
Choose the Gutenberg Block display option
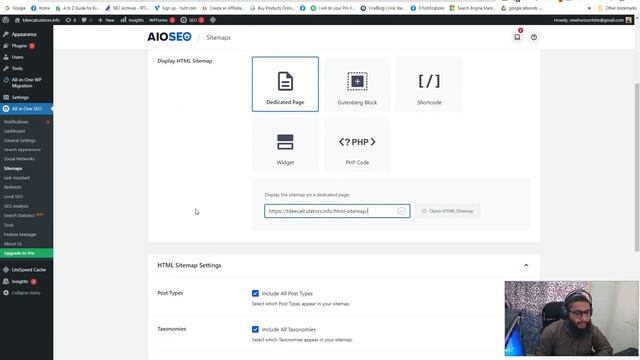pos(357,84)
